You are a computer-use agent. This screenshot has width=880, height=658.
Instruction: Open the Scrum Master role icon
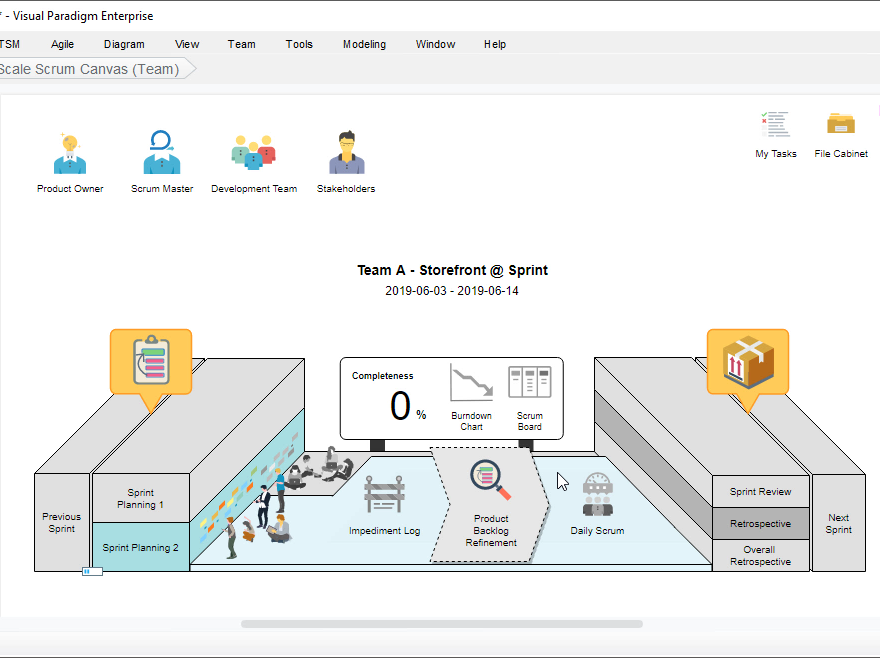pos(162,148)
